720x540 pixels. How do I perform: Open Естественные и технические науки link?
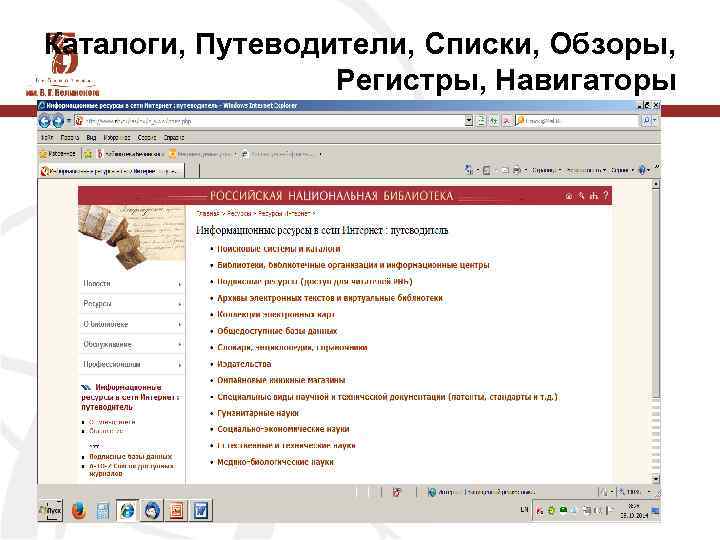[x=286, y=445]
